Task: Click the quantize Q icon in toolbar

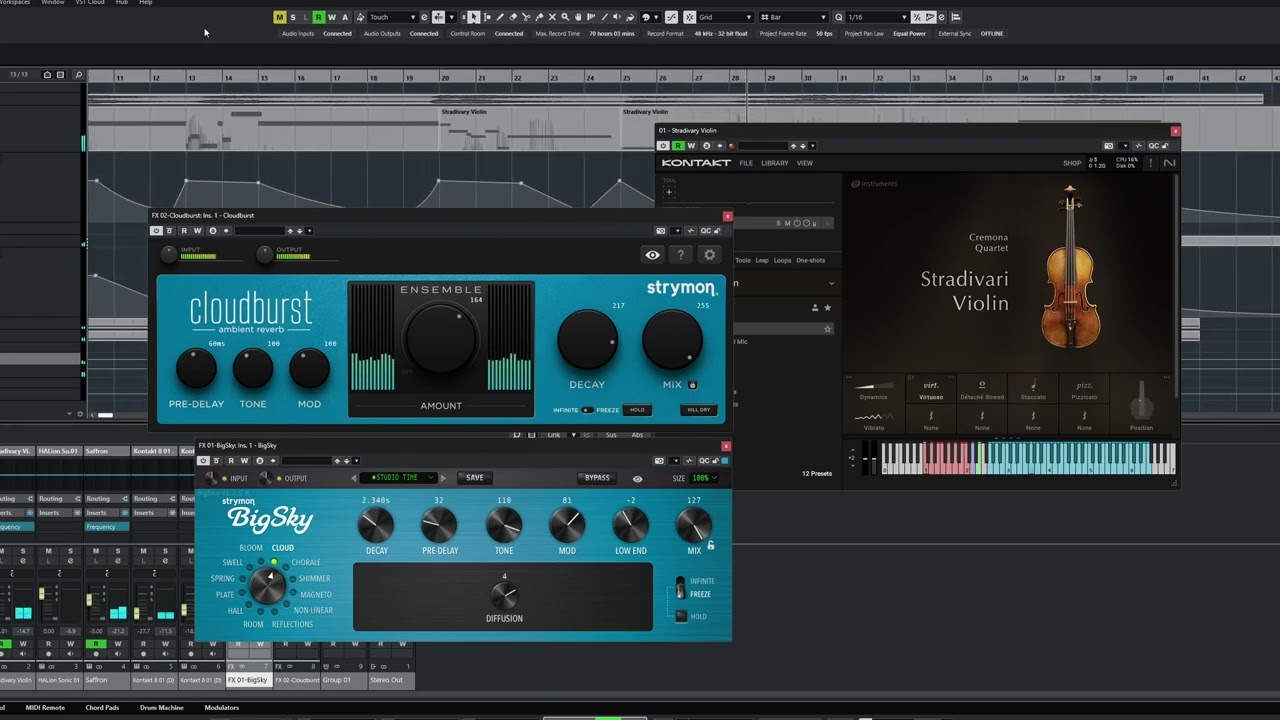Action: click(x=839, y=17)
